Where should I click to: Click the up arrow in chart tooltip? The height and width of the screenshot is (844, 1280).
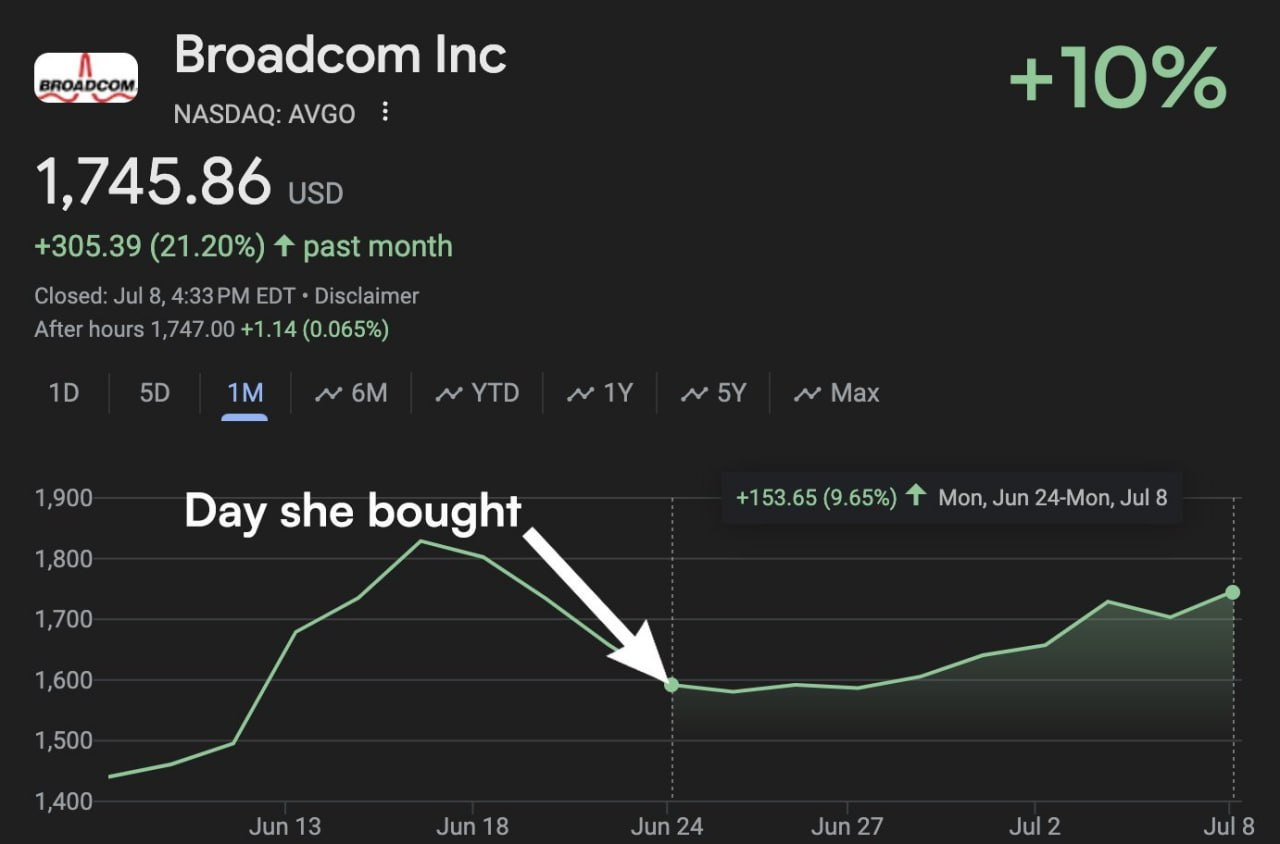[x=916, y=496]
